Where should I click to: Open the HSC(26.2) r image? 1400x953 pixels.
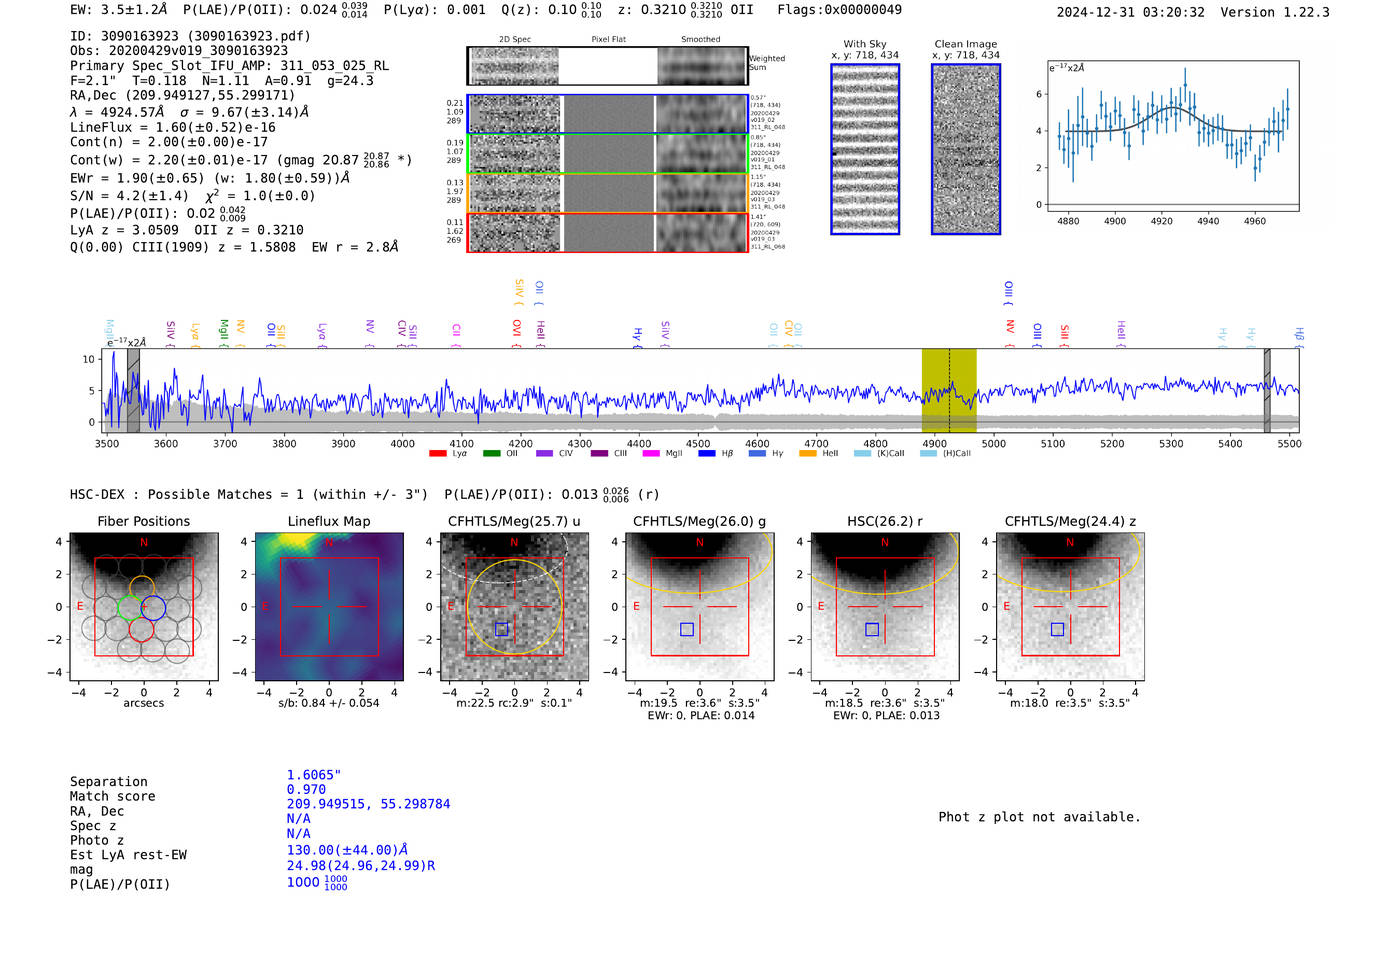pyautogui.click(x=884, y=607)
